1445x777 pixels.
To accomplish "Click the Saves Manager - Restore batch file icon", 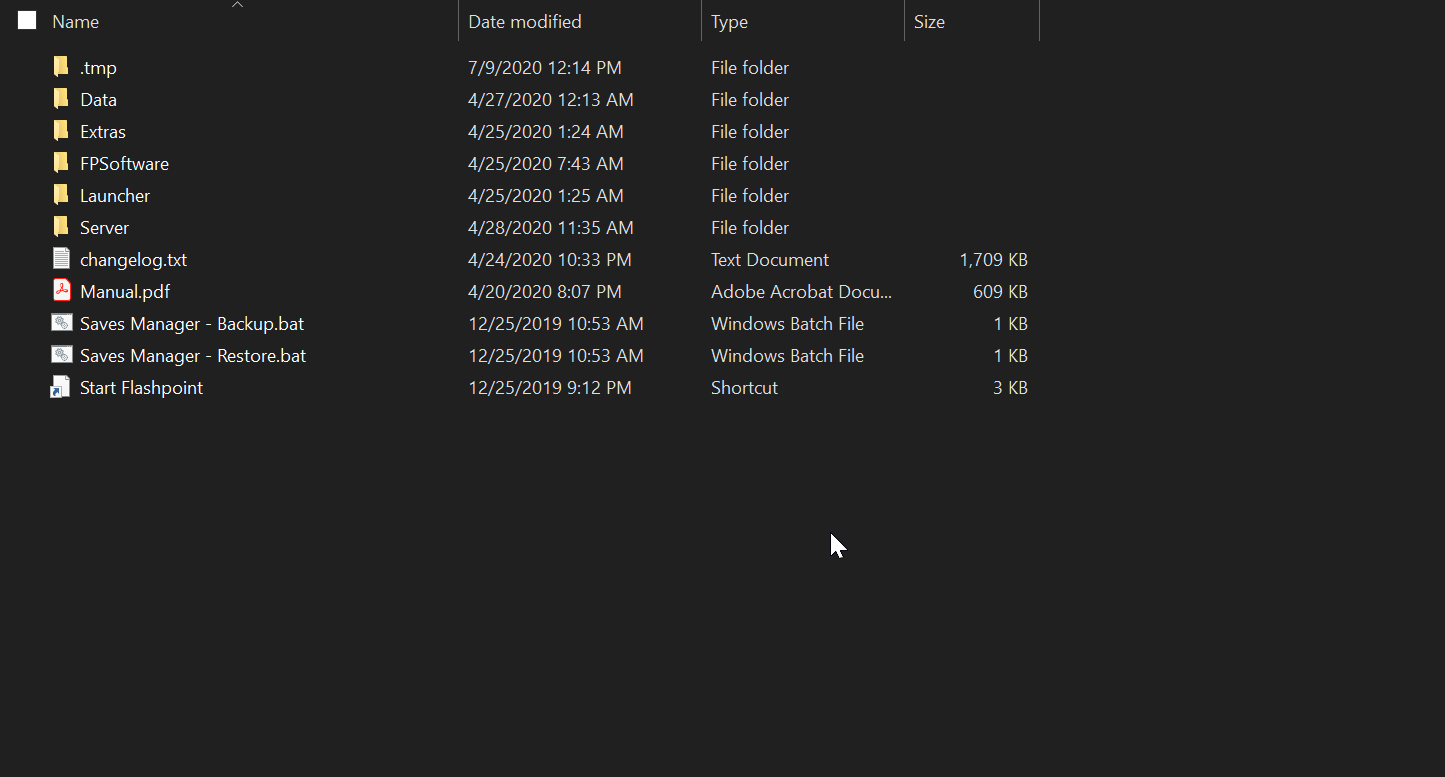I will [60, 355].
